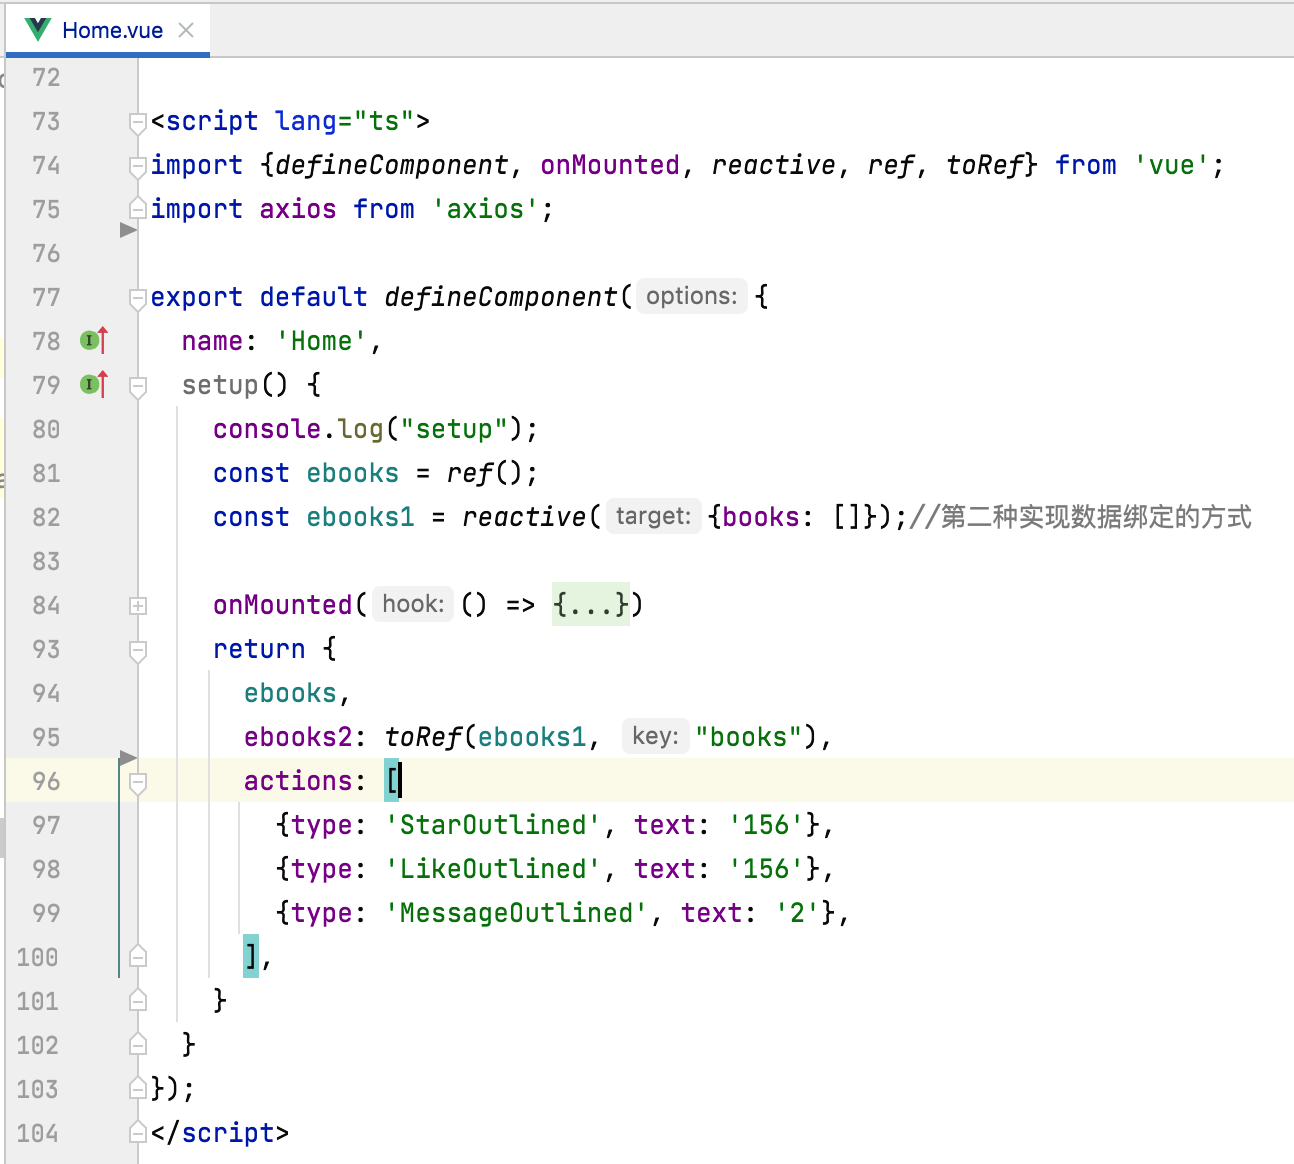Screen dimensions: 1294x1164
Task: Click the implements gutter icon on line 79
Action: point(93,385)
